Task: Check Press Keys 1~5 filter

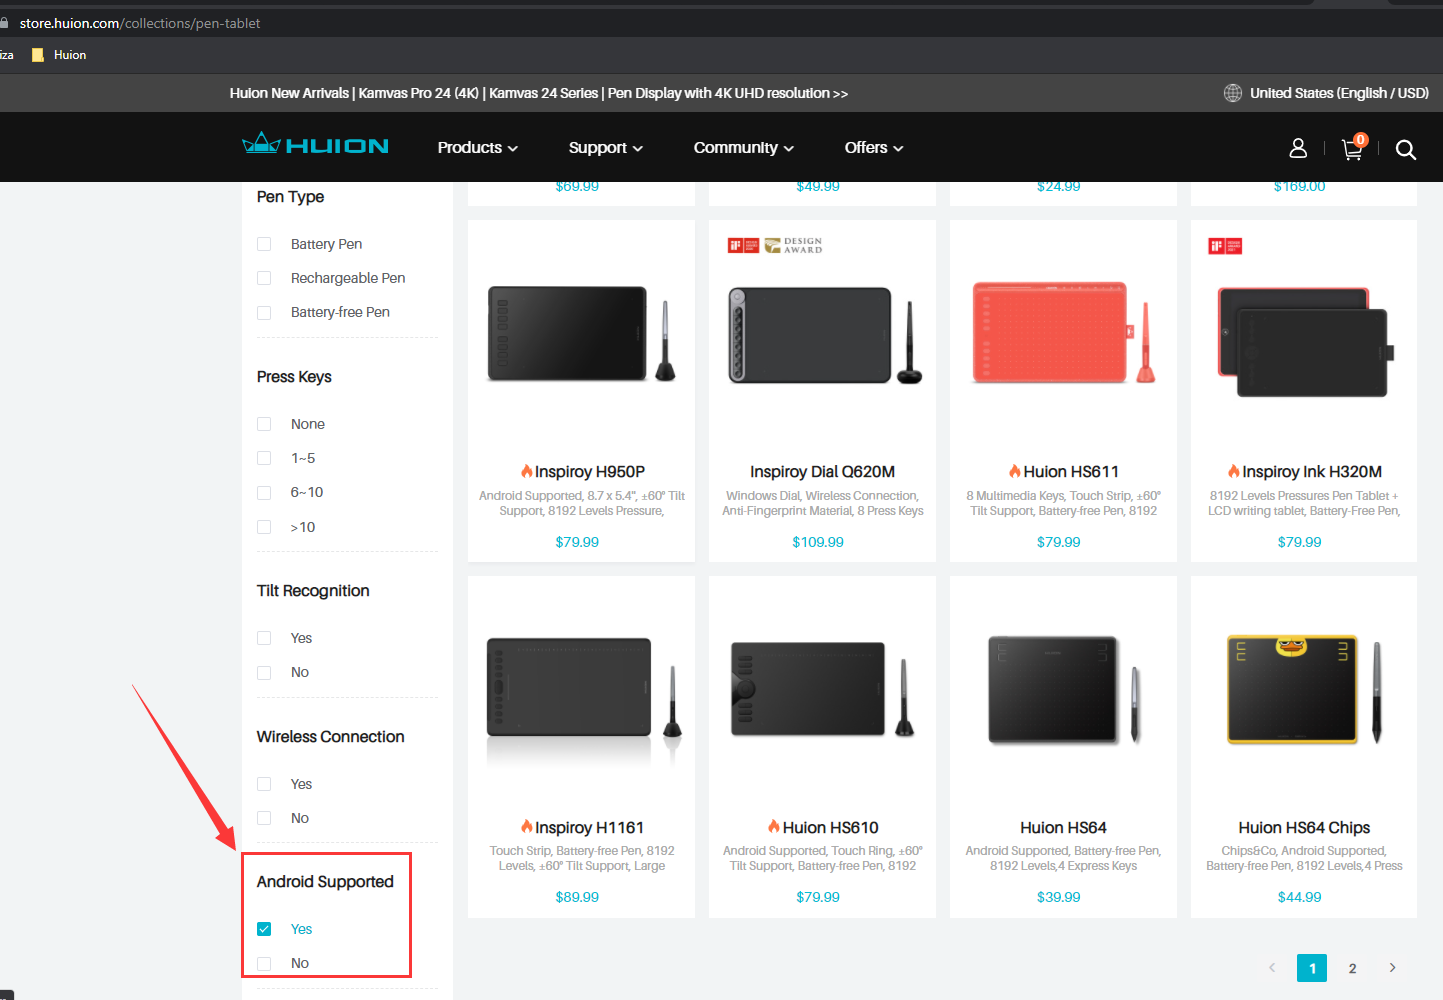Action: 264,458
